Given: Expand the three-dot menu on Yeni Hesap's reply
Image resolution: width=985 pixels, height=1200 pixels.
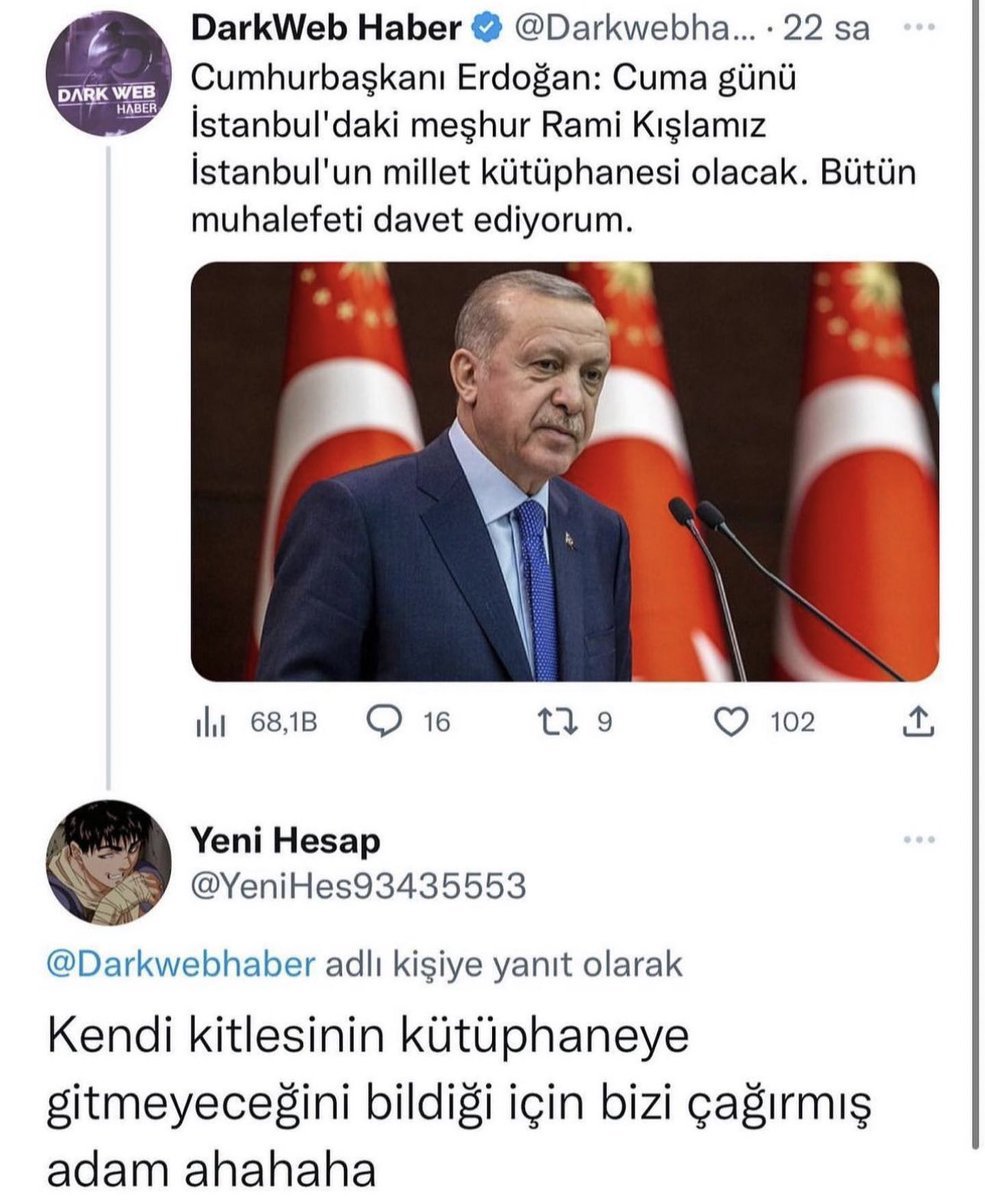Looking at the screenshot, I should 916,840.
